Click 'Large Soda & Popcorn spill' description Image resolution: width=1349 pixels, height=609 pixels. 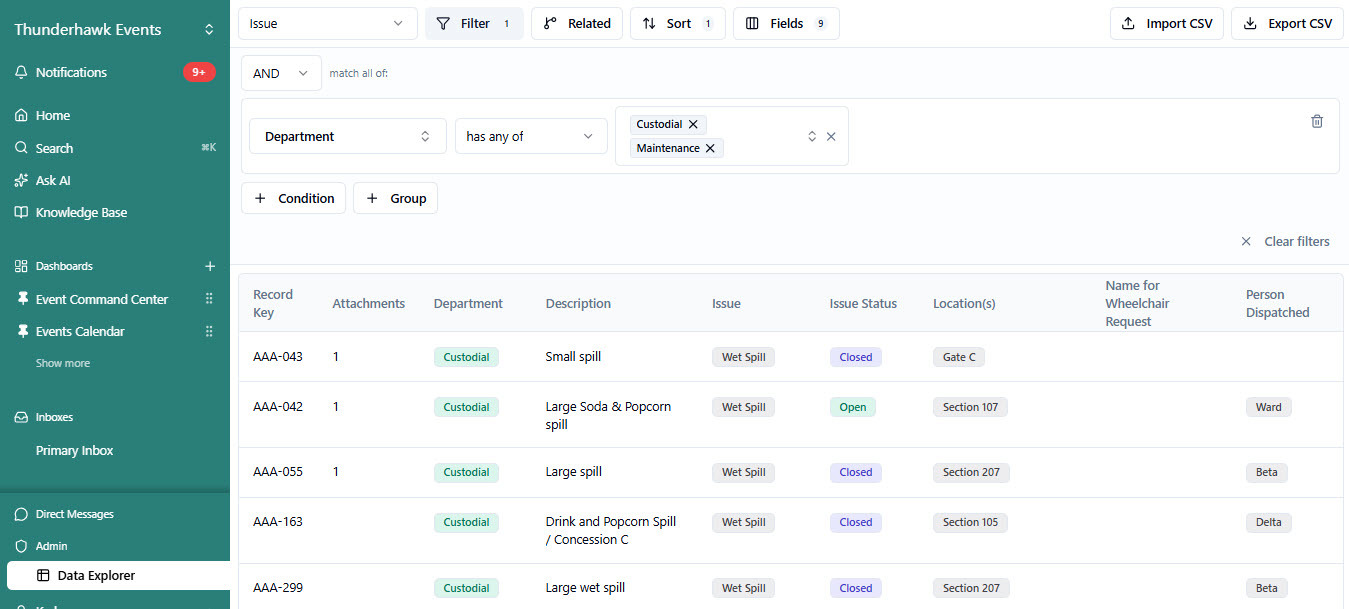[608, 415]
